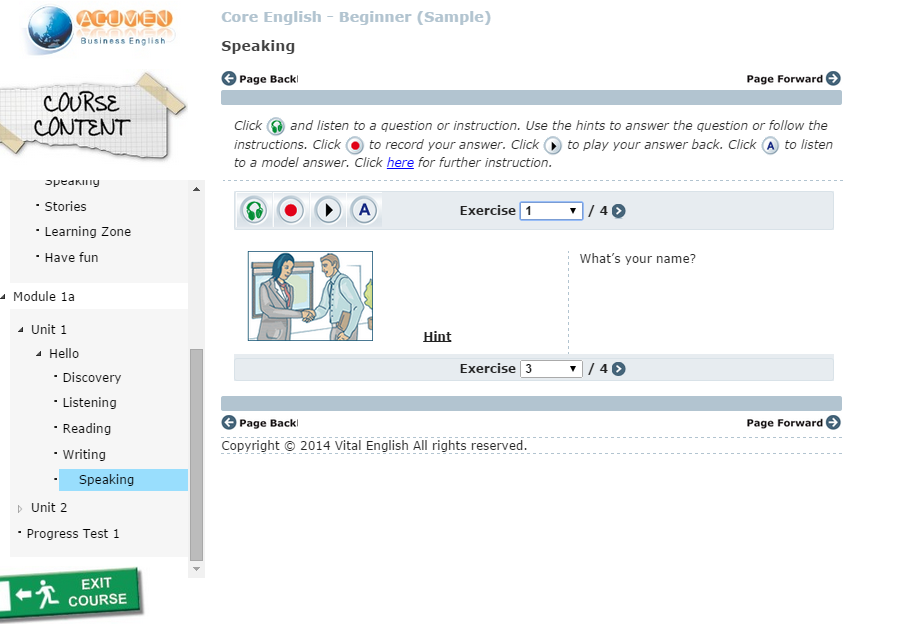The width and height of the screenshot is (923, 624).
Task: Click the inline play icon in instructions
Action: coord(552,145)
